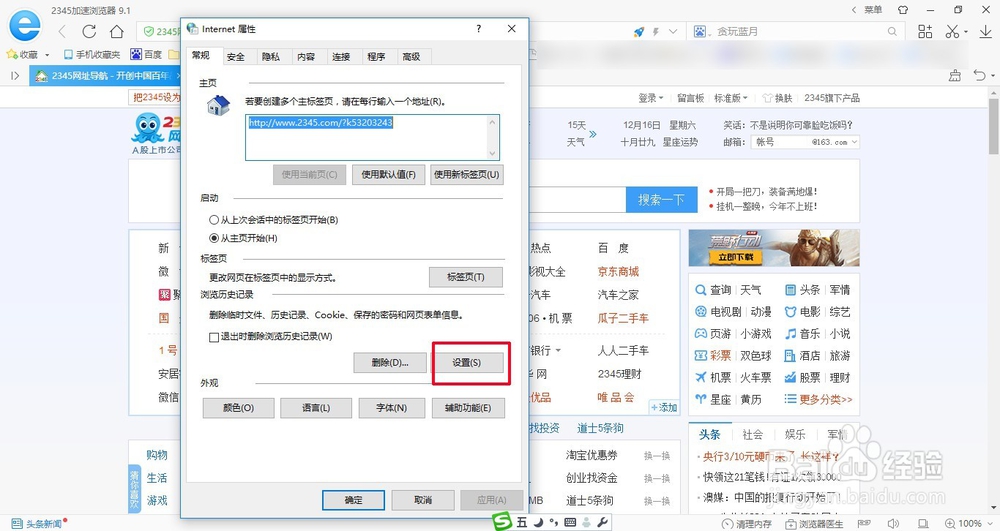Image resolution: width=1000 pixels, height=531 pixels.
Task: Click 使用新标签页(U) button
Action: point(467,175)
